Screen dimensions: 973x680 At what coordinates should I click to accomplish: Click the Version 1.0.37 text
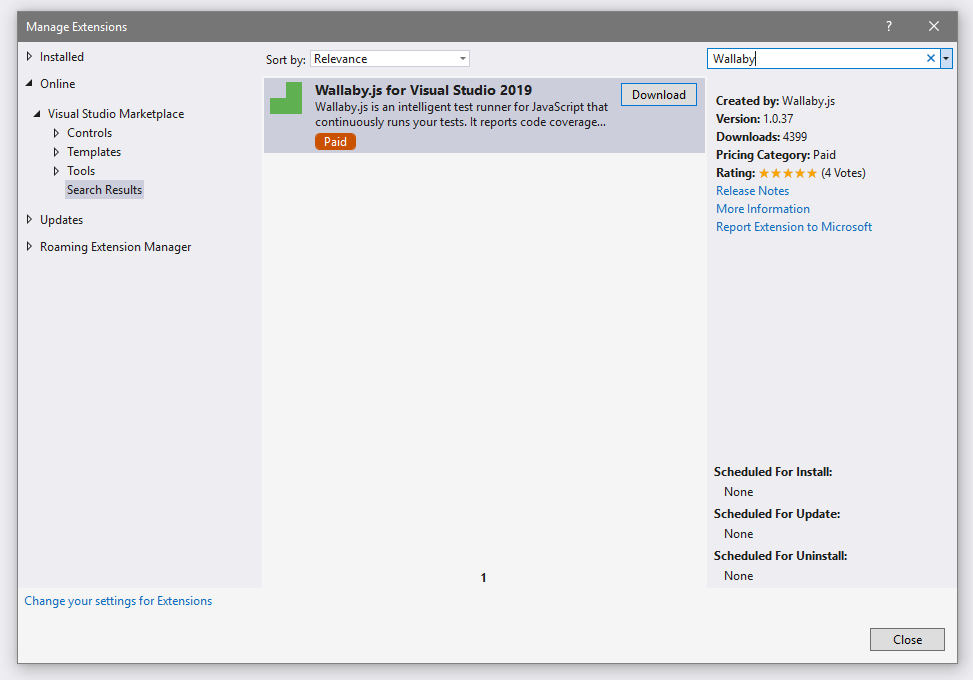point(755,119)
